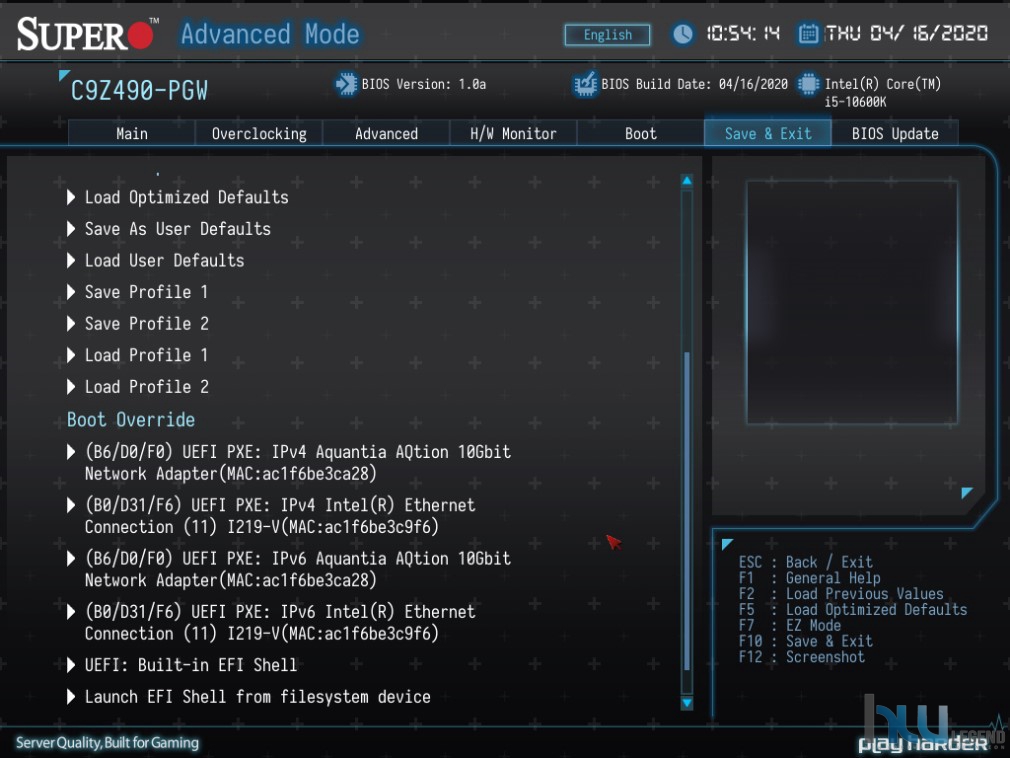Choose Save As User Defaults
Image resolution: width=1010 pixels, height=758 pixels.
(178, 229)
